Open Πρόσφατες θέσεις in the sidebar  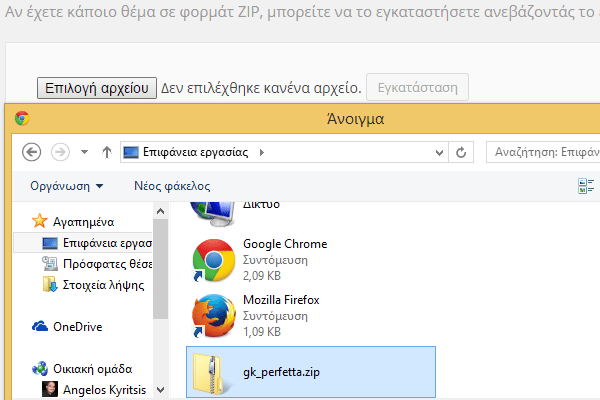pos(107,264)
